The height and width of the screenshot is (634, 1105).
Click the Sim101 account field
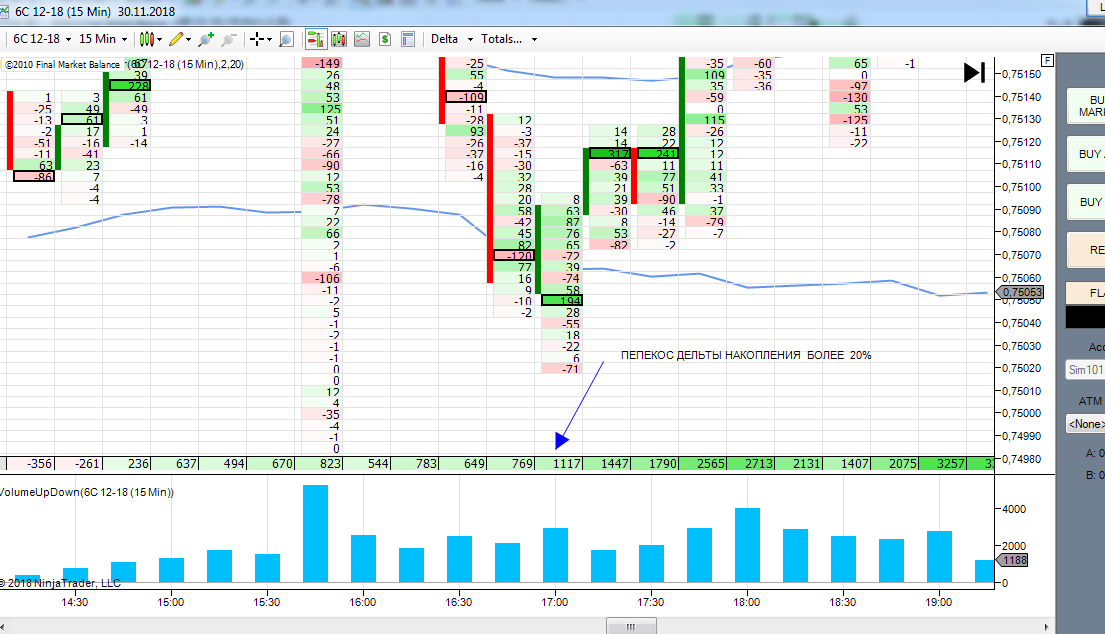click(x=1085, y=370)
